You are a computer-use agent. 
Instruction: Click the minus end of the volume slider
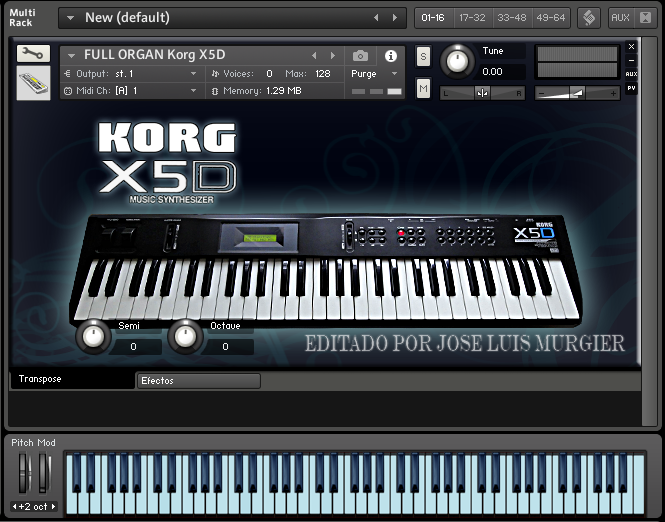click(542, 93)
